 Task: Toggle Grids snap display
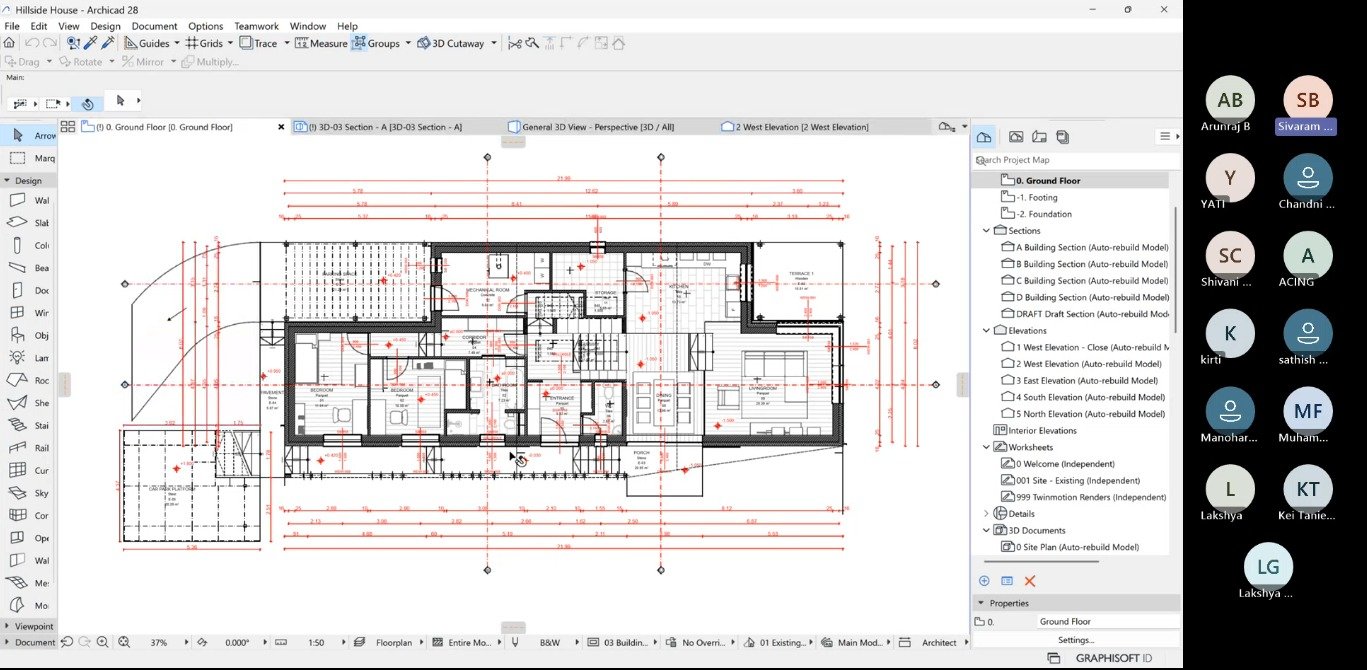[203, 43]
